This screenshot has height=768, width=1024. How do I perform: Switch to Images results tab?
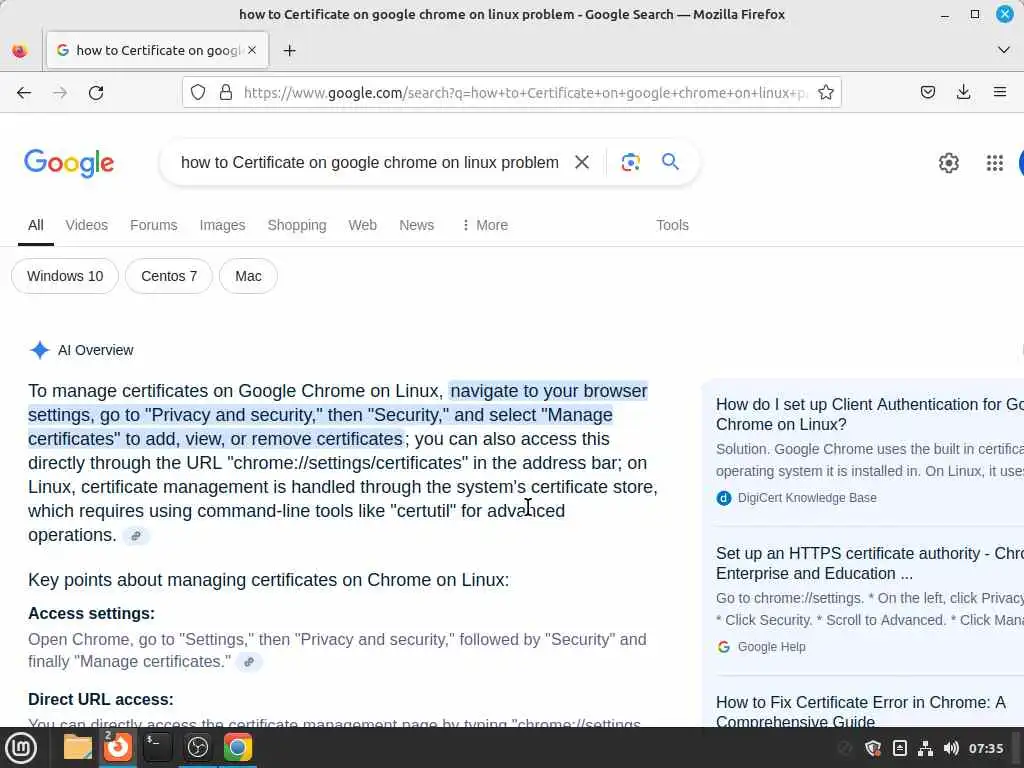(x=222, y=225)
